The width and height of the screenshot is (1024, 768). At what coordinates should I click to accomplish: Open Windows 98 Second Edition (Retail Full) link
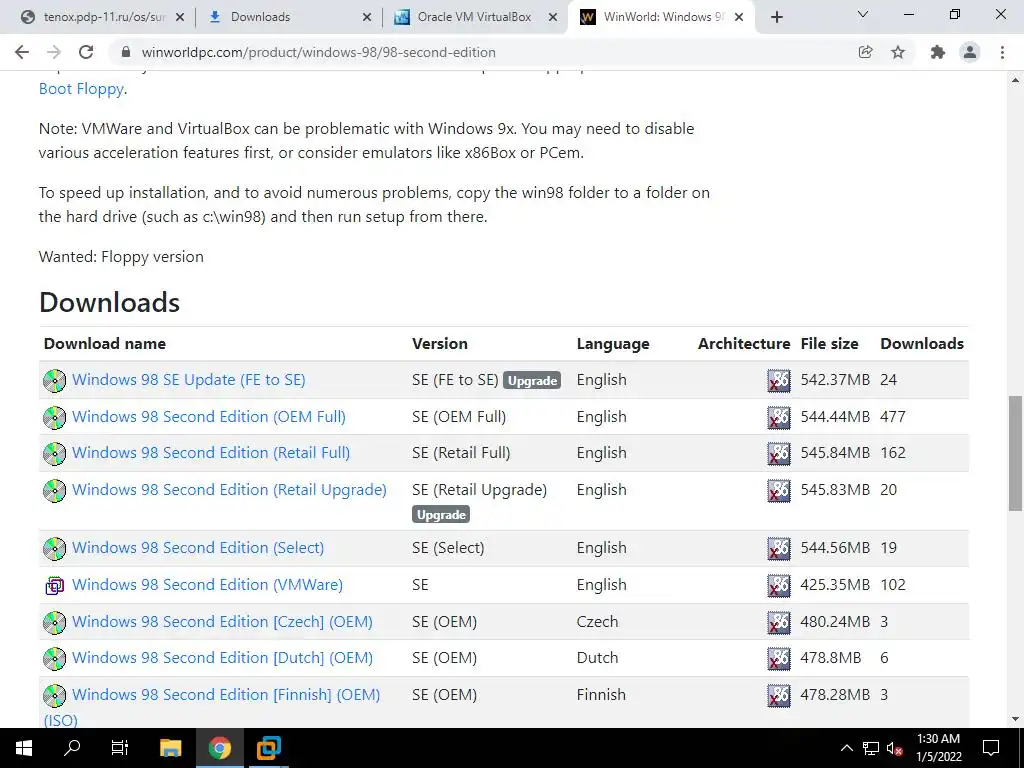click(x=211, y=453)
